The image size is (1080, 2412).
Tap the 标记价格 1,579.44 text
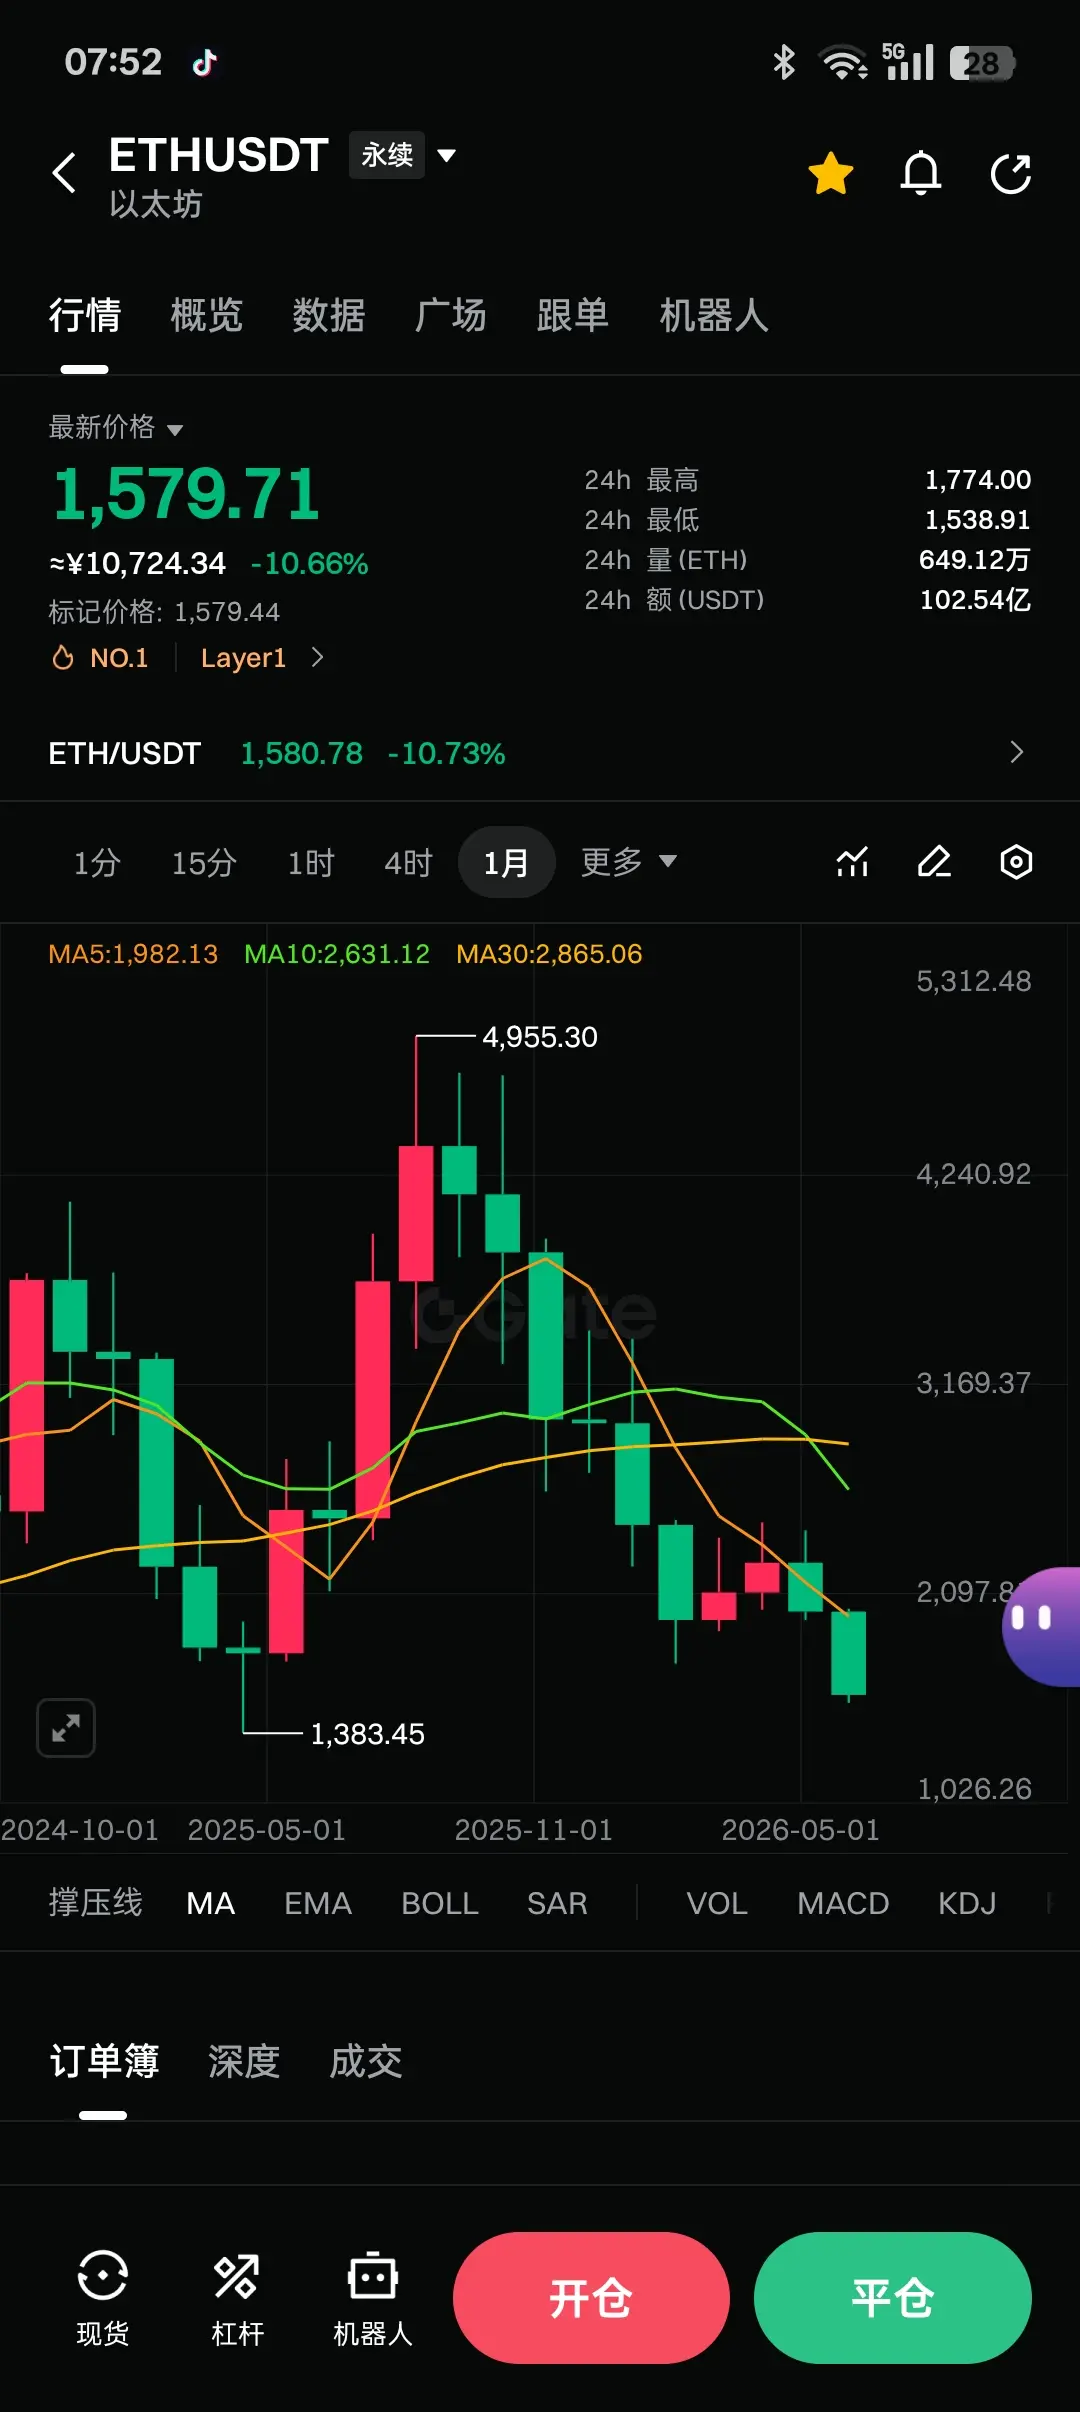coord(164,612)
